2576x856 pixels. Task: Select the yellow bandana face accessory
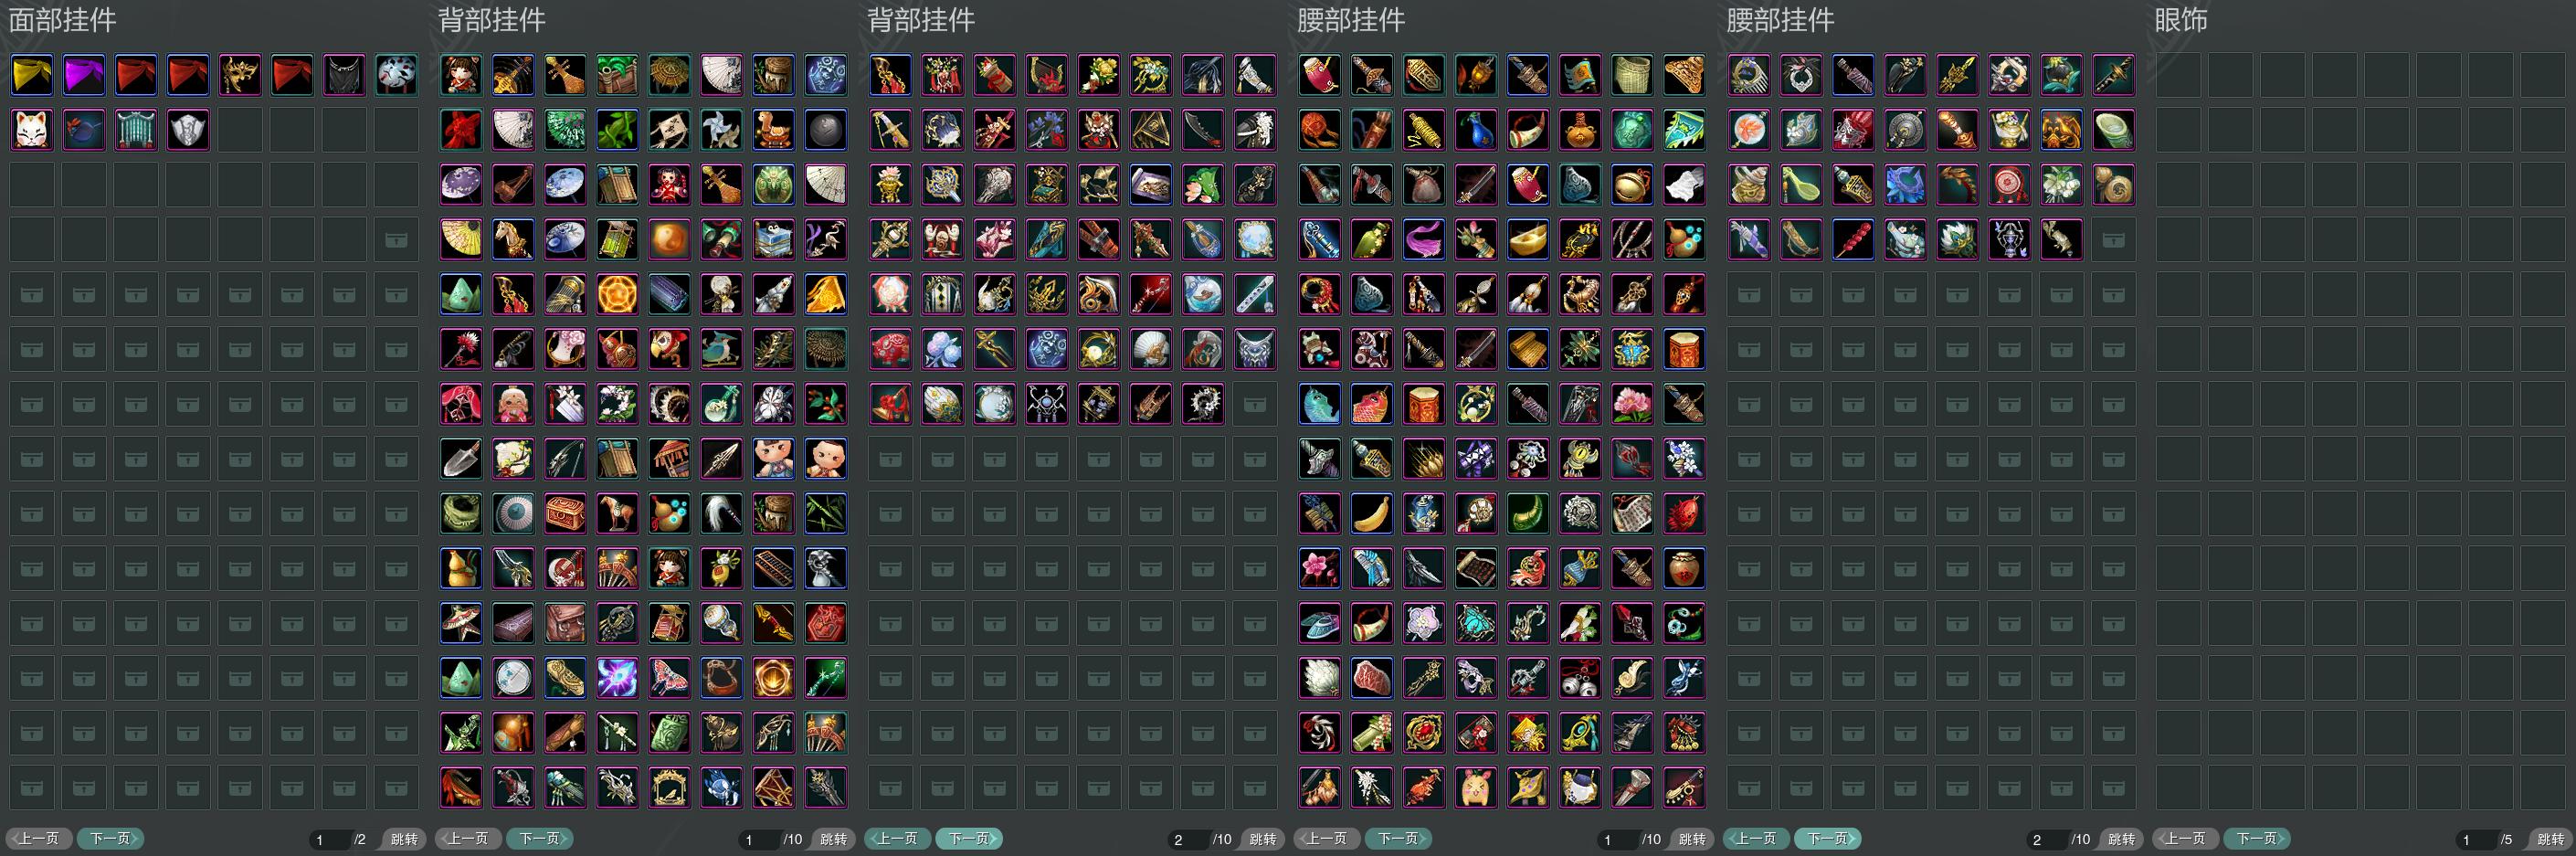pyautogui.click(x=32, y=75)
